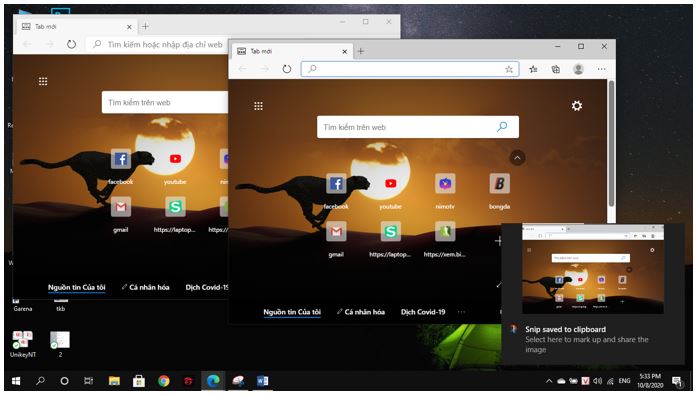Viewport: 697px width, 396px height.
Task: Open the gmail shortcut in the front Edge window
Action: (336, 232)
